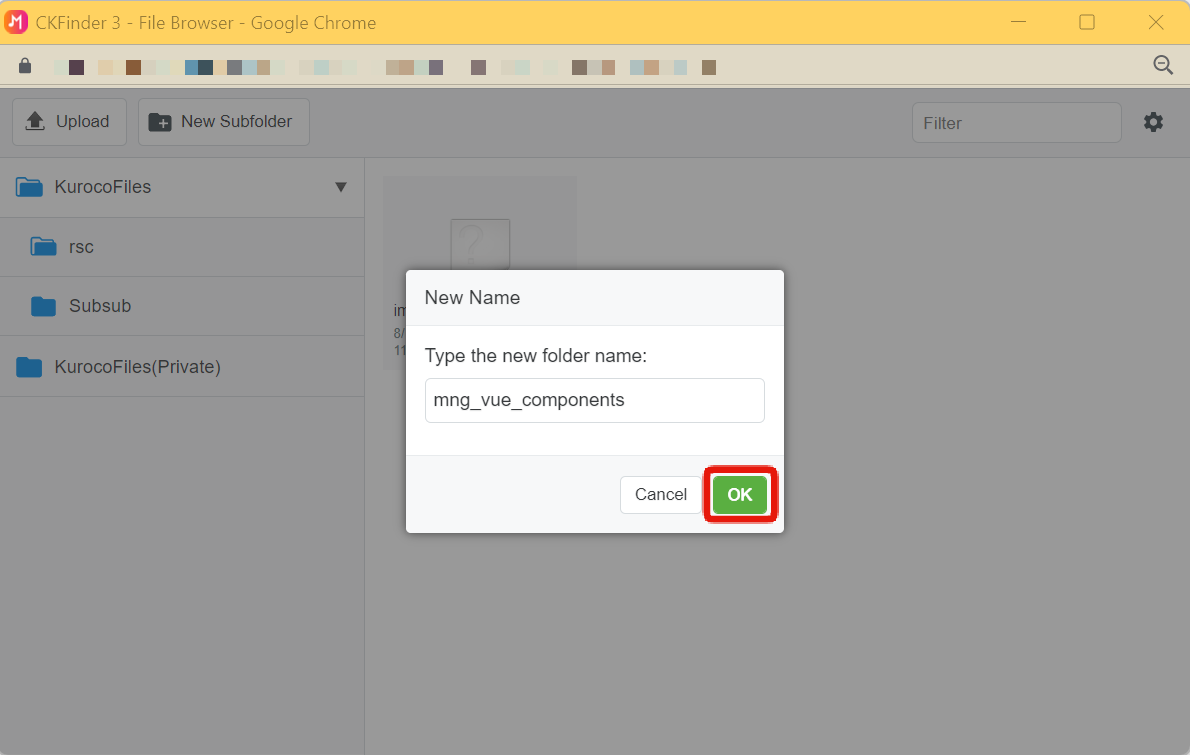The height and width of the screenshot is (755, 1190).
Task: Click the Filter search box
Action: (1016, 122)
